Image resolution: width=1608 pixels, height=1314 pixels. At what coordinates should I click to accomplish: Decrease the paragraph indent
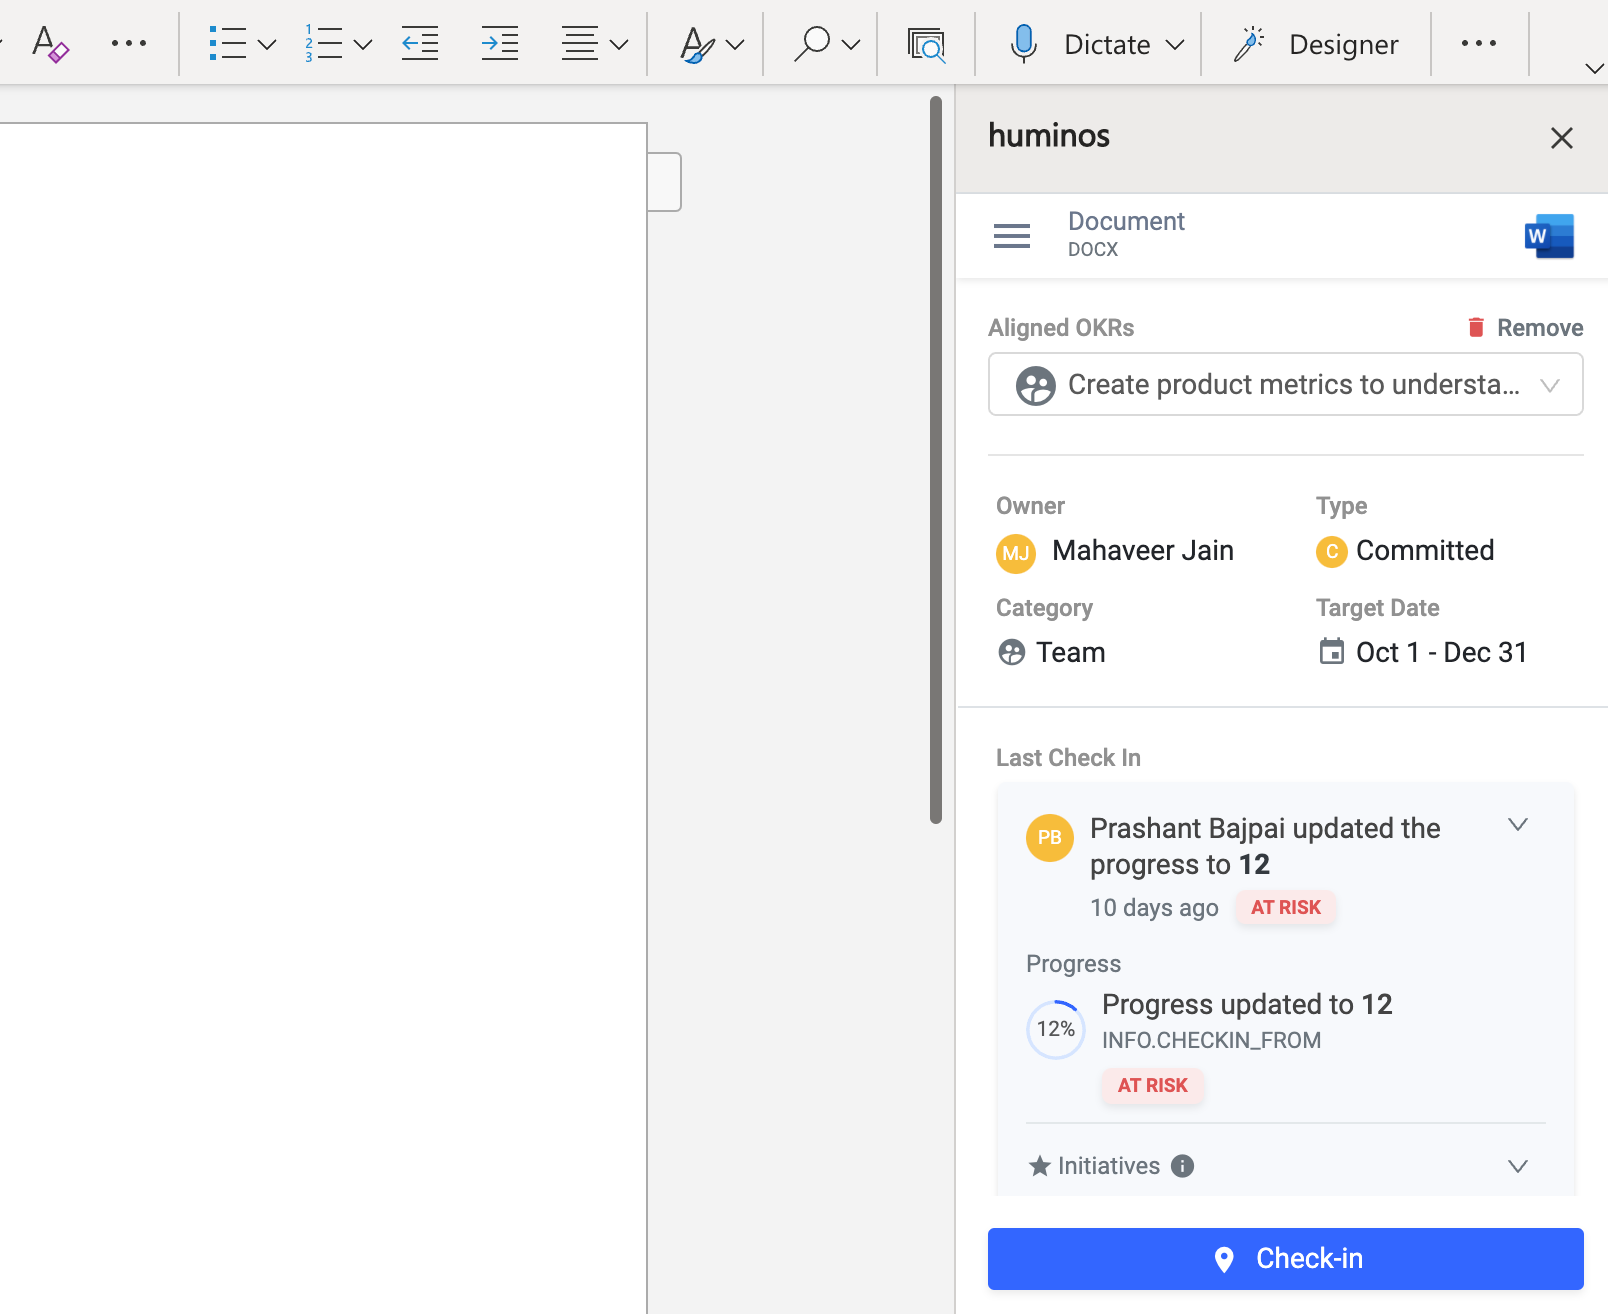[x=420, y=44]
